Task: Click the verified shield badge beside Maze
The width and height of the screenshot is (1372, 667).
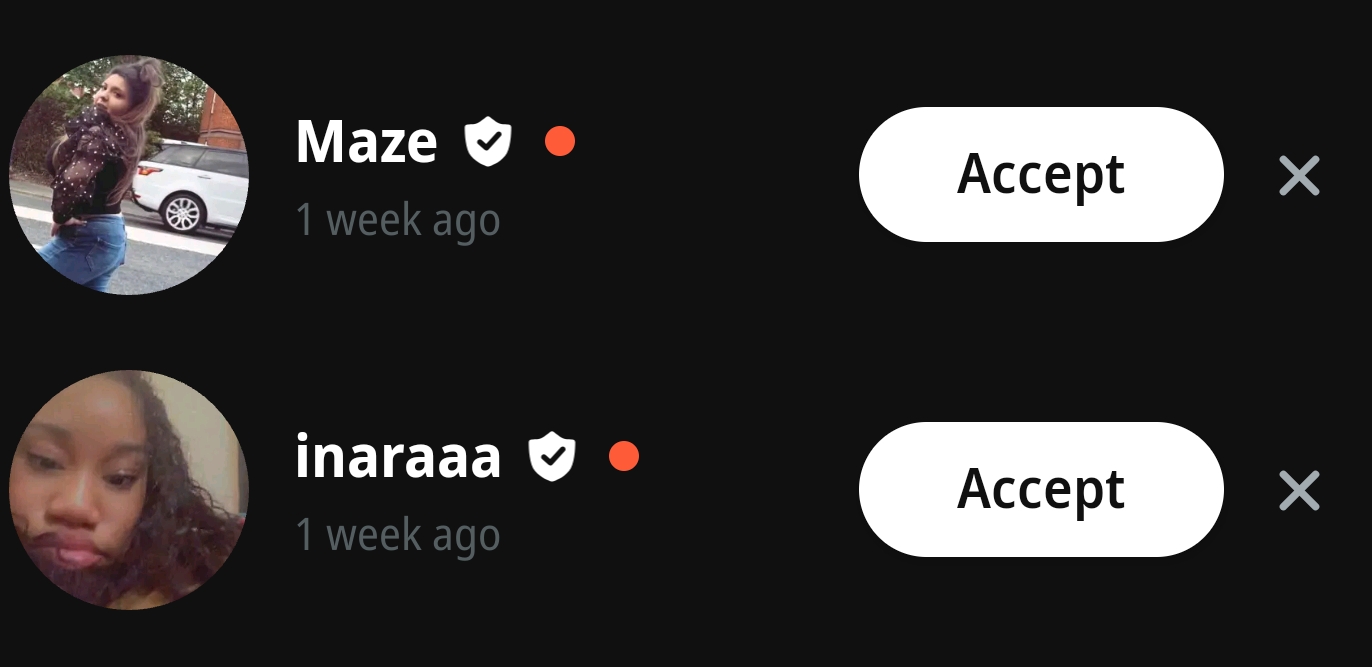Action: pos(488,141)
